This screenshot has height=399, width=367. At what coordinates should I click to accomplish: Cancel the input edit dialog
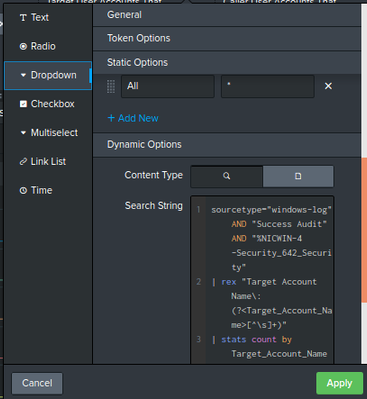coord(37,383)
